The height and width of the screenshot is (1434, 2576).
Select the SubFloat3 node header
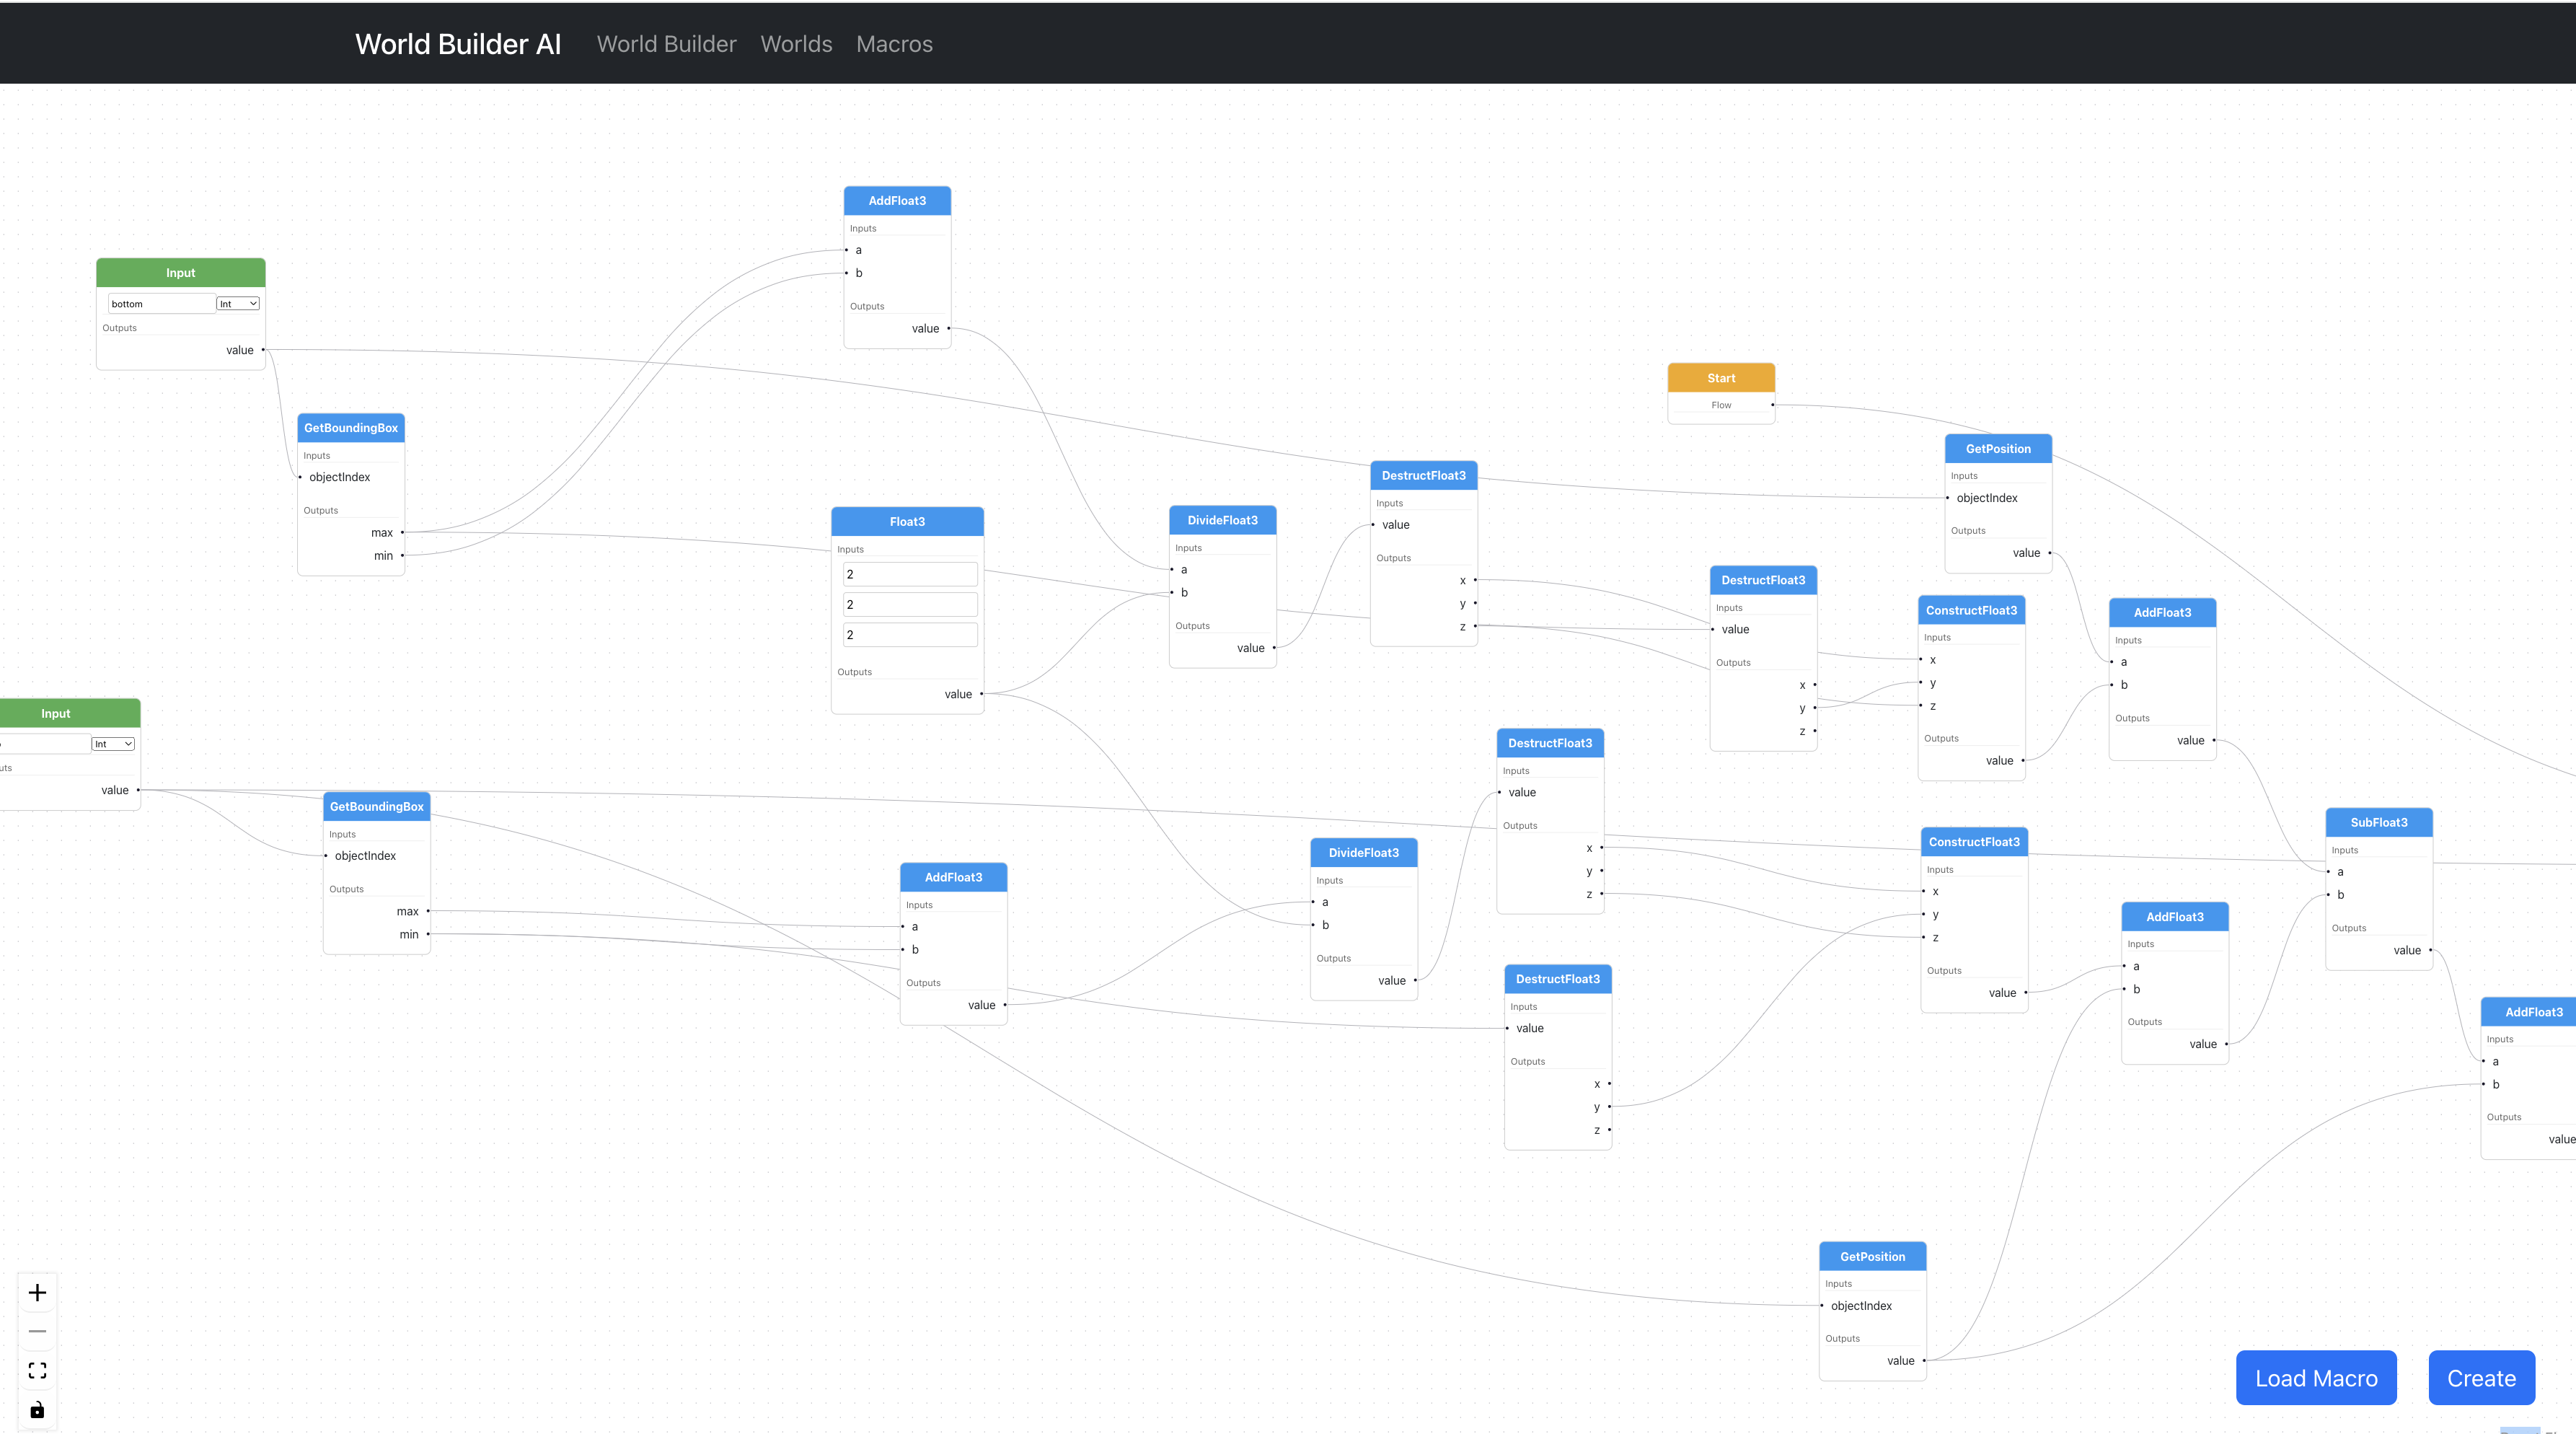[2378, 822]
